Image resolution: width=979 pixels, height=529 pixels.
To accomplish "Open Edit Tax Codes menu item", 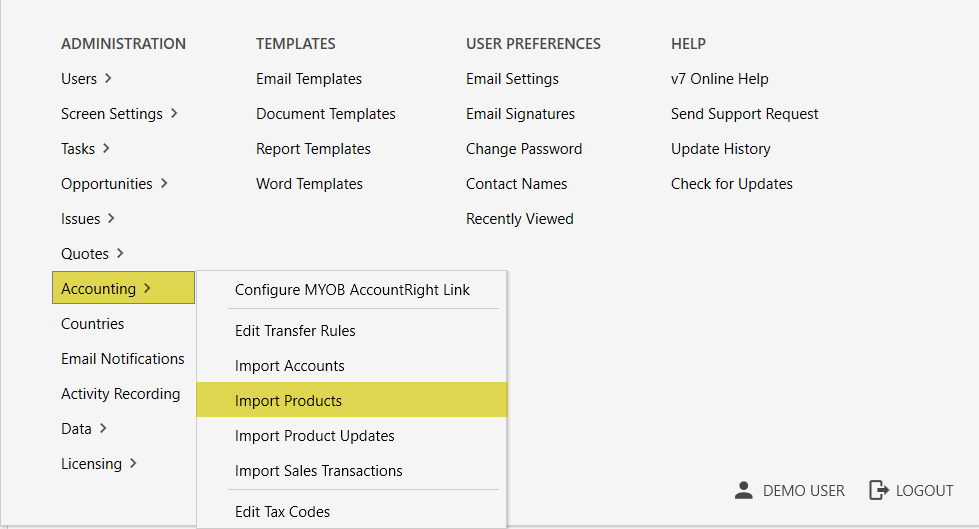I will (282, 512).
